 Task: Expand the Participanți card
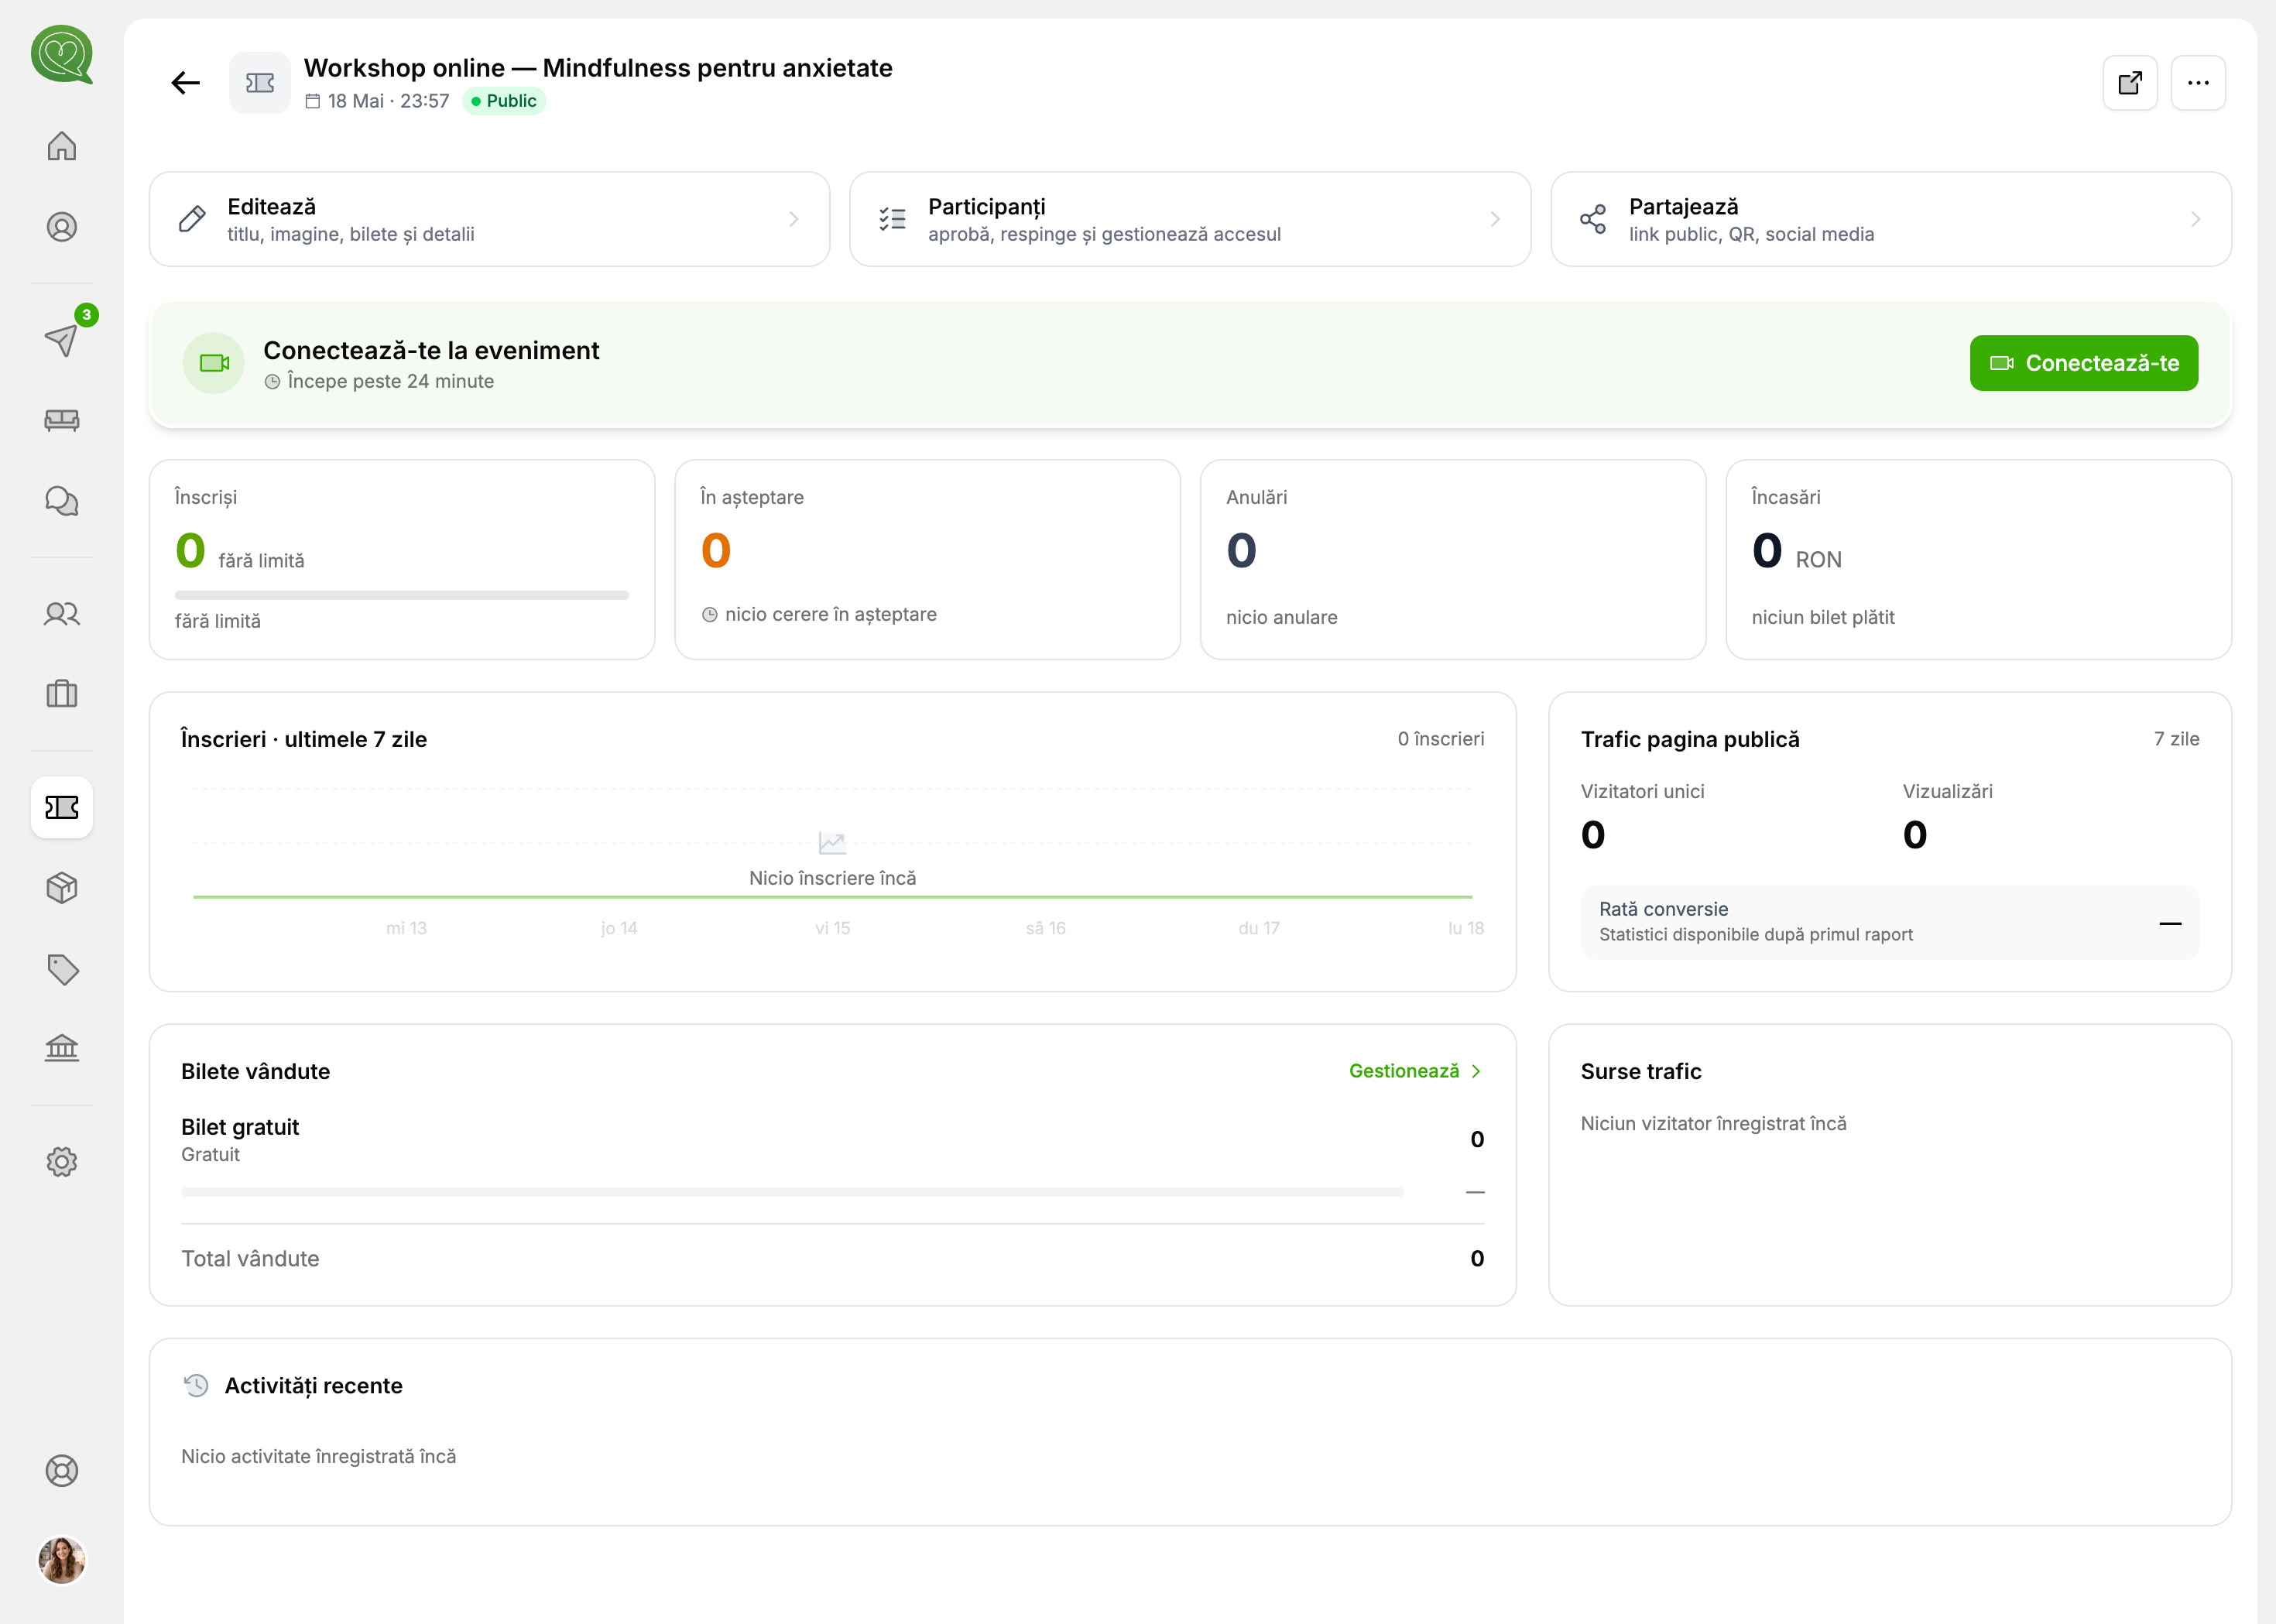pyautogui.click(x=1190, y=219)
